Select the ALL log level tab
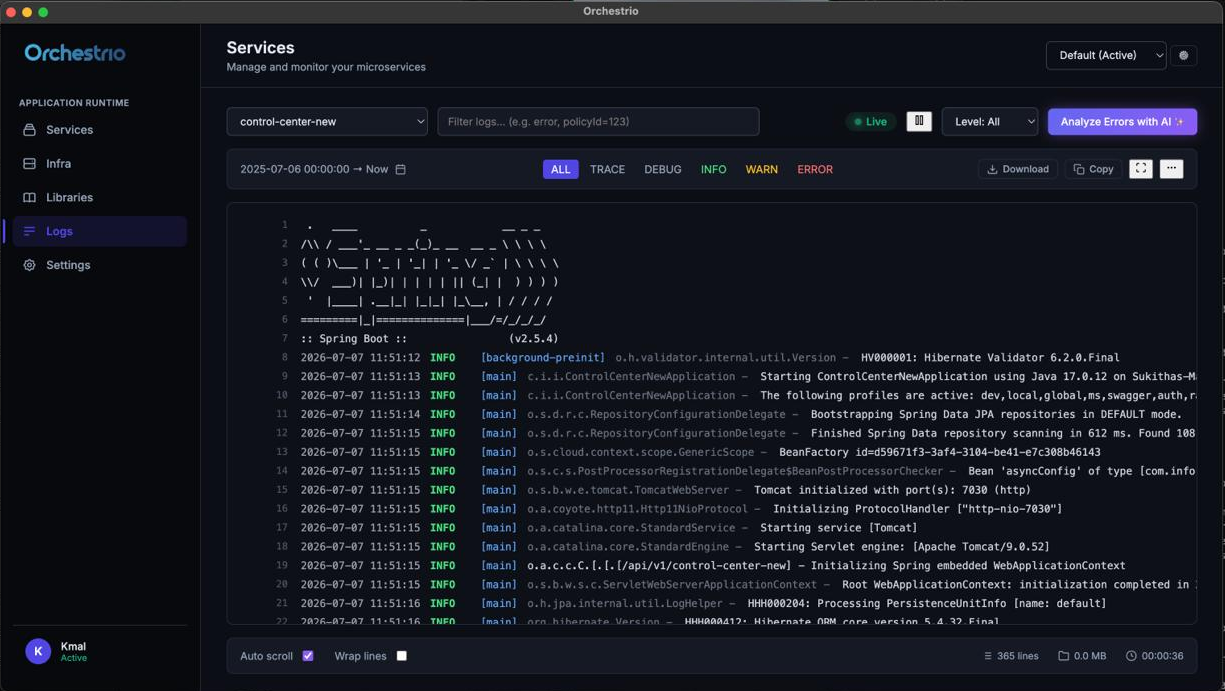Image resolution: width=1225 pixels, height=691 pixels. pos(561,170)
